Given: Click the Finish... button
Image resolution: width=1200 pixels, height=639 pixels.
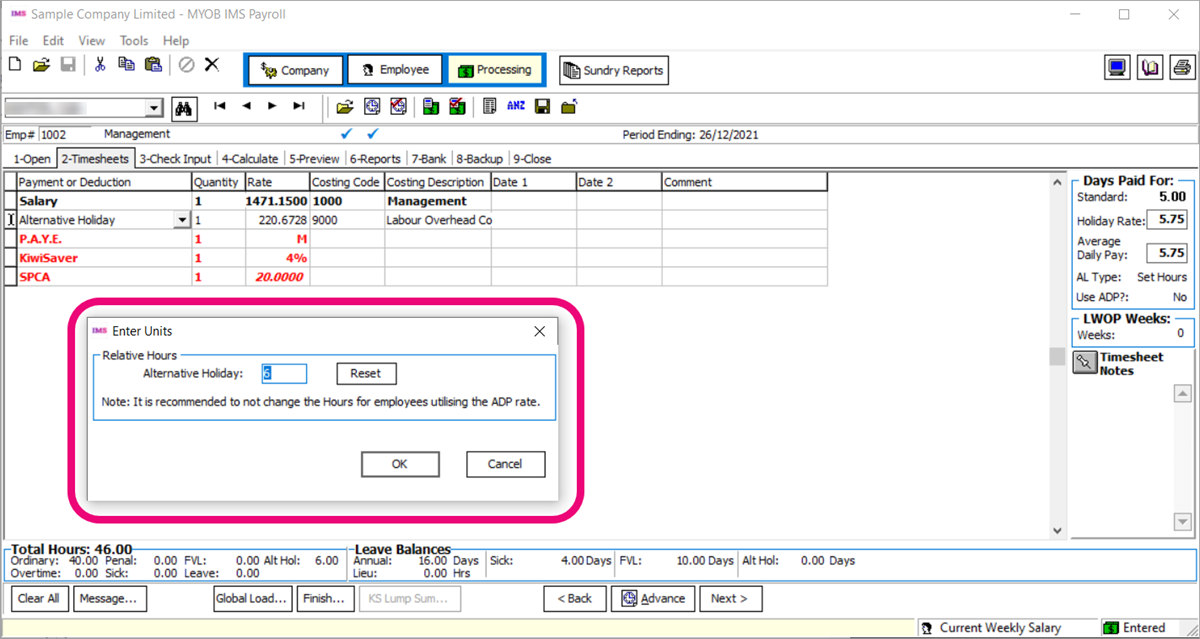Looking at the screenshot, I should [324, 598].
